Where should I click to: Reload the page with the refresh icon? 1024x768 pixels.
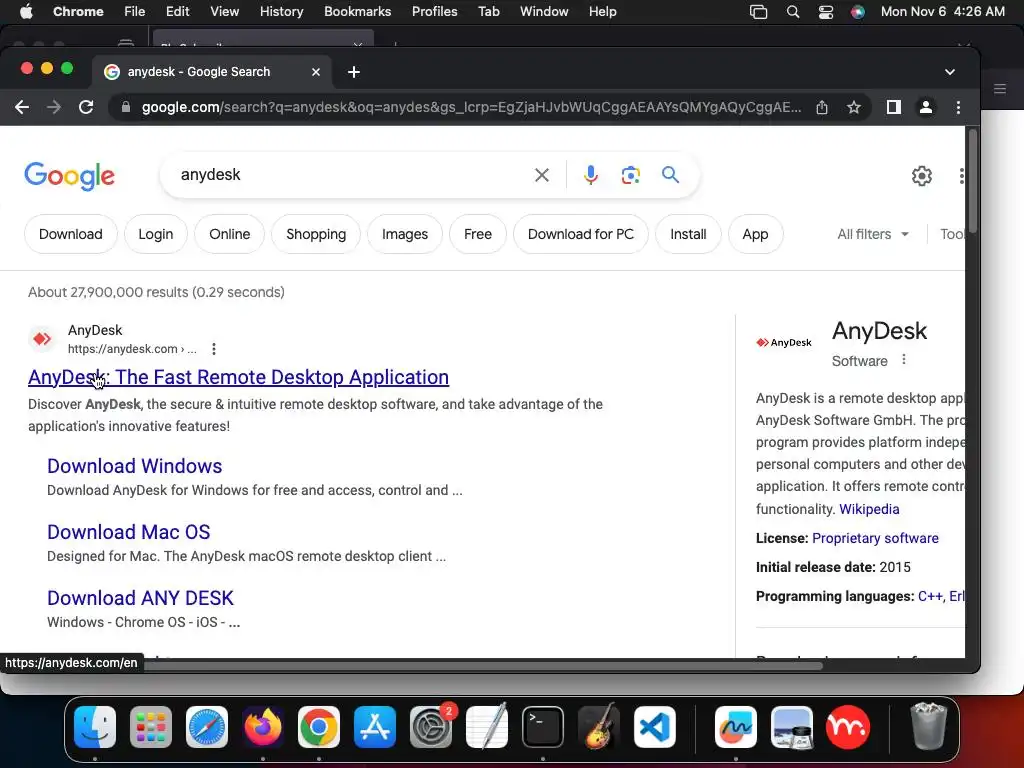point(86,107)
